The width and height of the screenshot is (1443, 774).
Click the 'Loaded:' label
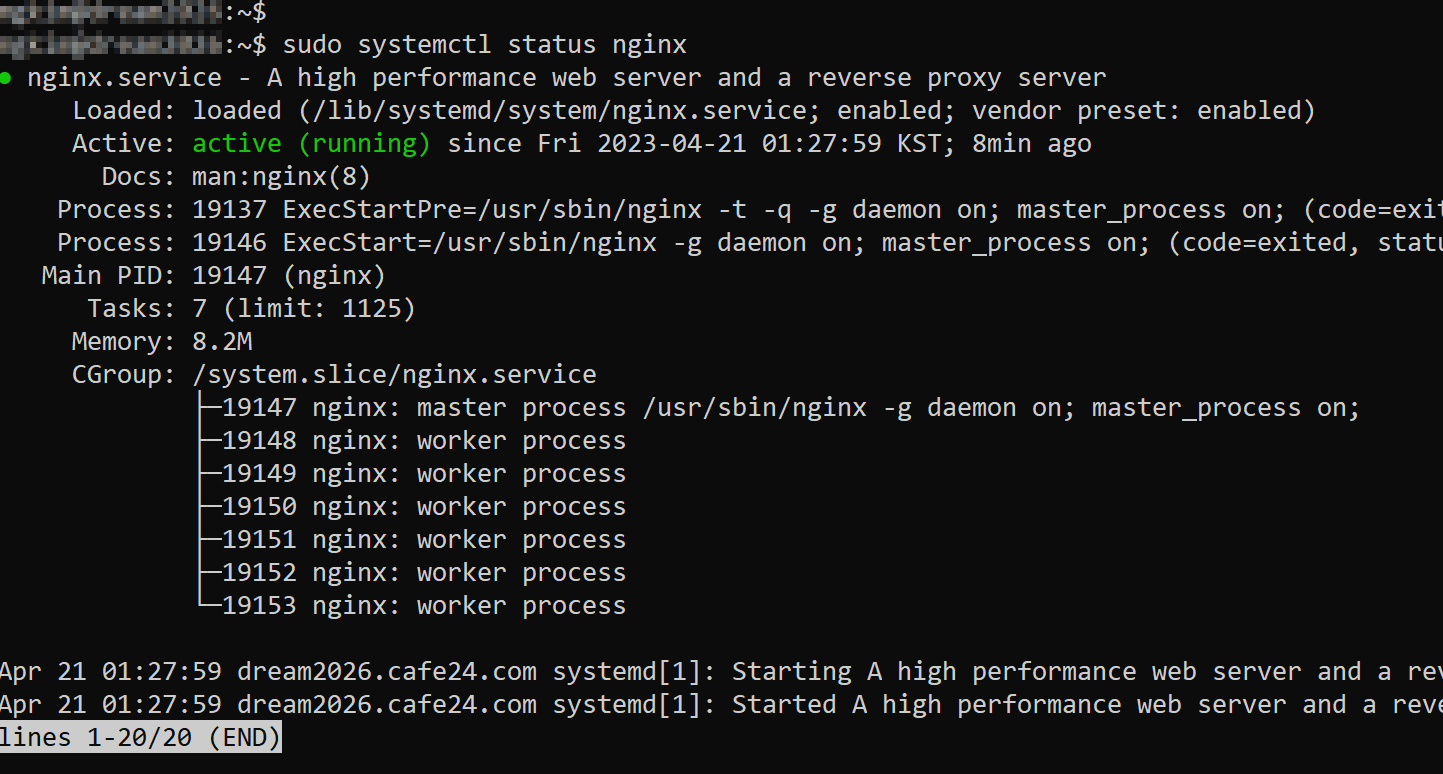125,111
